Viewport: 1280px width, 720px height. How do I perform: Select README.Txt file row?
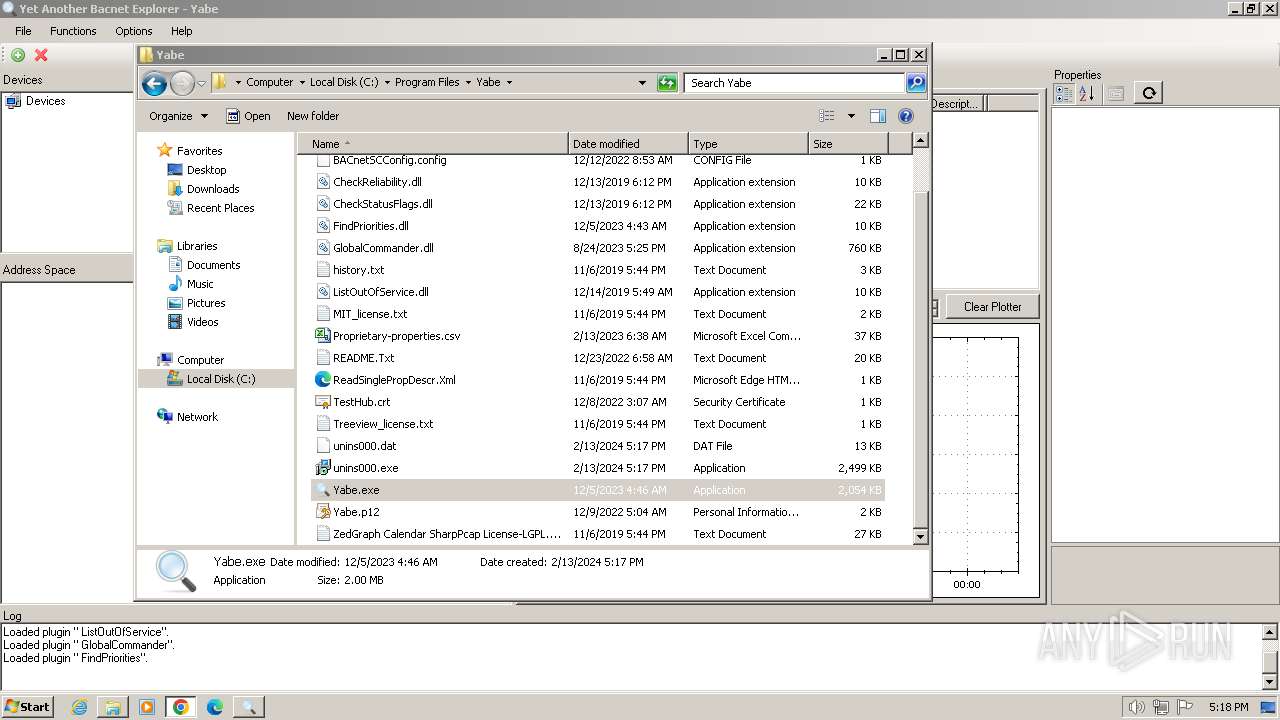[598, 358]
